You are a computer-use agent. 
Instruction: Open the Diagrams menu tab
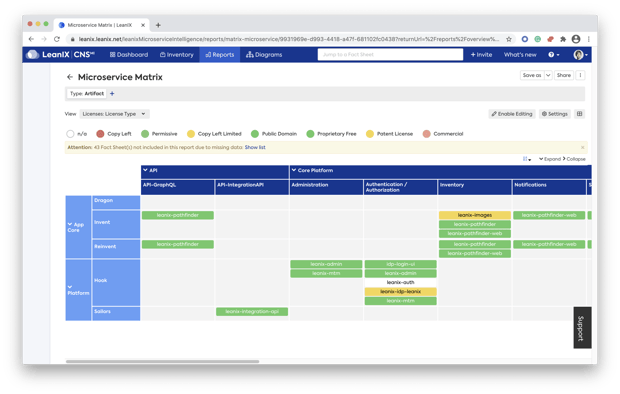coord(264,55)
